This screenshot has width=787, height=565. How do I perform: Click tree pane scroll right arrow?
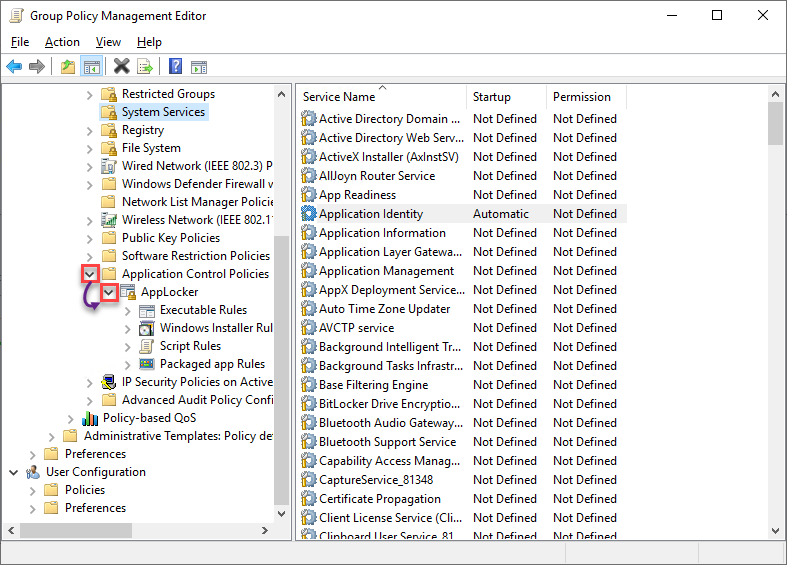click(265, 530)
